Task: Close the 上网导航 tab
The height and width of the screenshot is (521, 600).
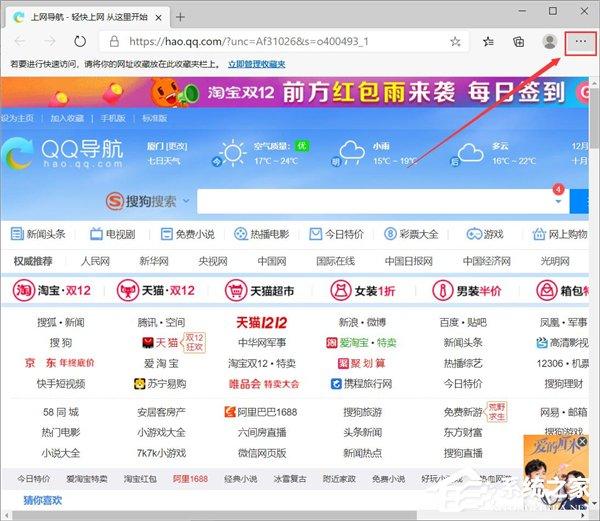Action: pos(158,17)
